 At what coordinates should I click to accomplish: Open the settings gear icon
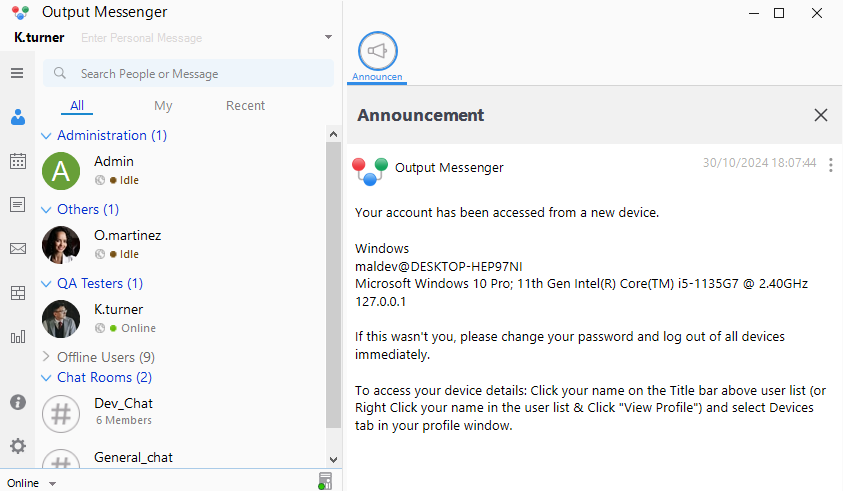pos(18,446)
